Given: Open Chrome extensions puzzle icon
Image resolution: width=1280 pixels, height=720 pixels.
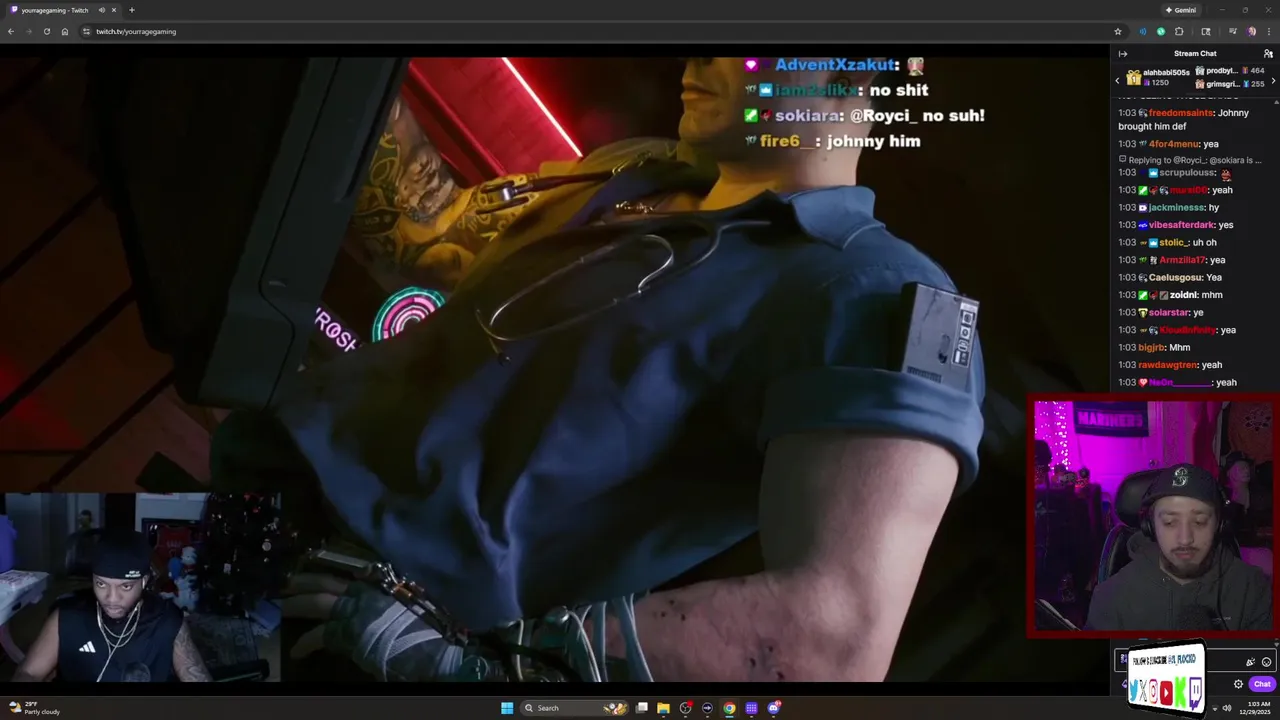Looking at the screenshot, I should pyautogui.click(x=1179, y=31).
